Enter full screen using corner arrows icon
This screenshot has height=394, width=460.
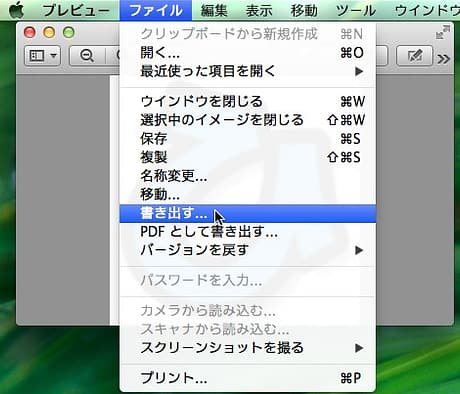click(x=443, y=33)
